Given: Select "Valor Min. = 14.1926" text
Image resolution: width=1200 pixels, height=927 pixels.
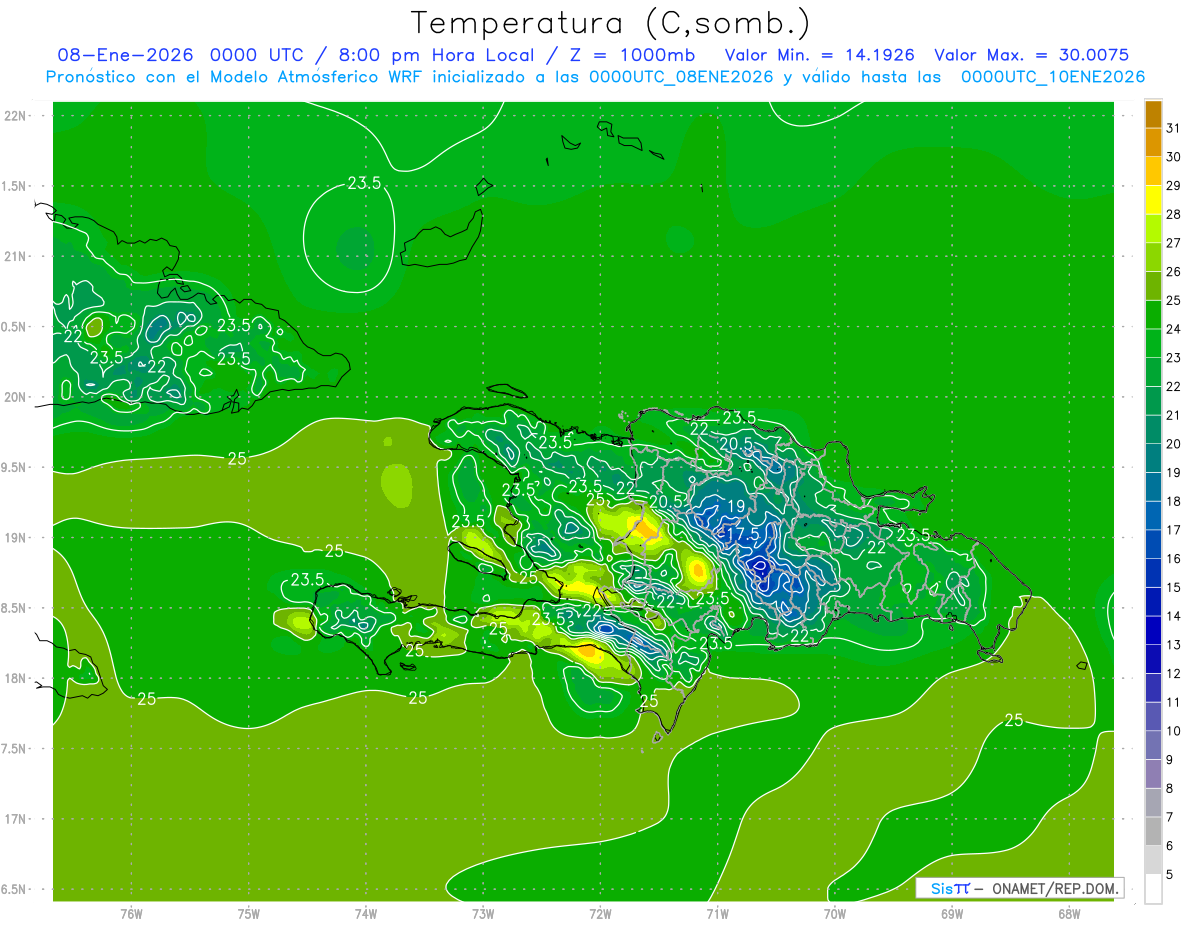Looking at the screenshot, I should coord(819,55).
